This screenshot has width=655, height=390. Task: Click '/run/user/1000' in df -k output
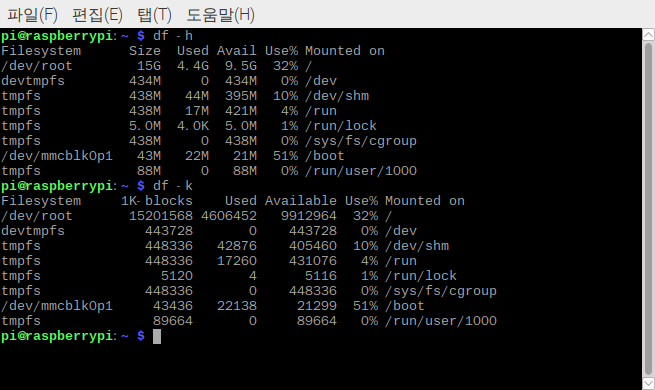click(x=441, y=321)
